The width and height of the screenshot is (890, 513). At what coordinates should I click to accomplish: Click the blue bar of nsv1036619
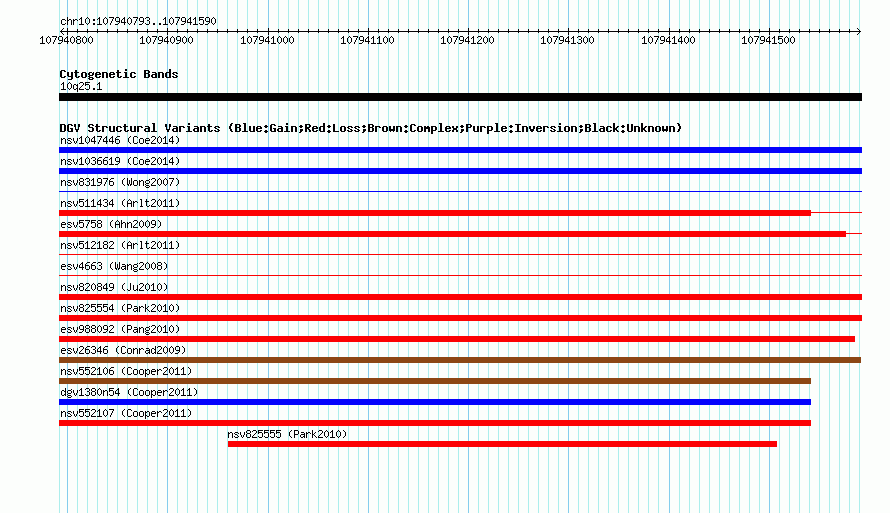pos(460,171)
